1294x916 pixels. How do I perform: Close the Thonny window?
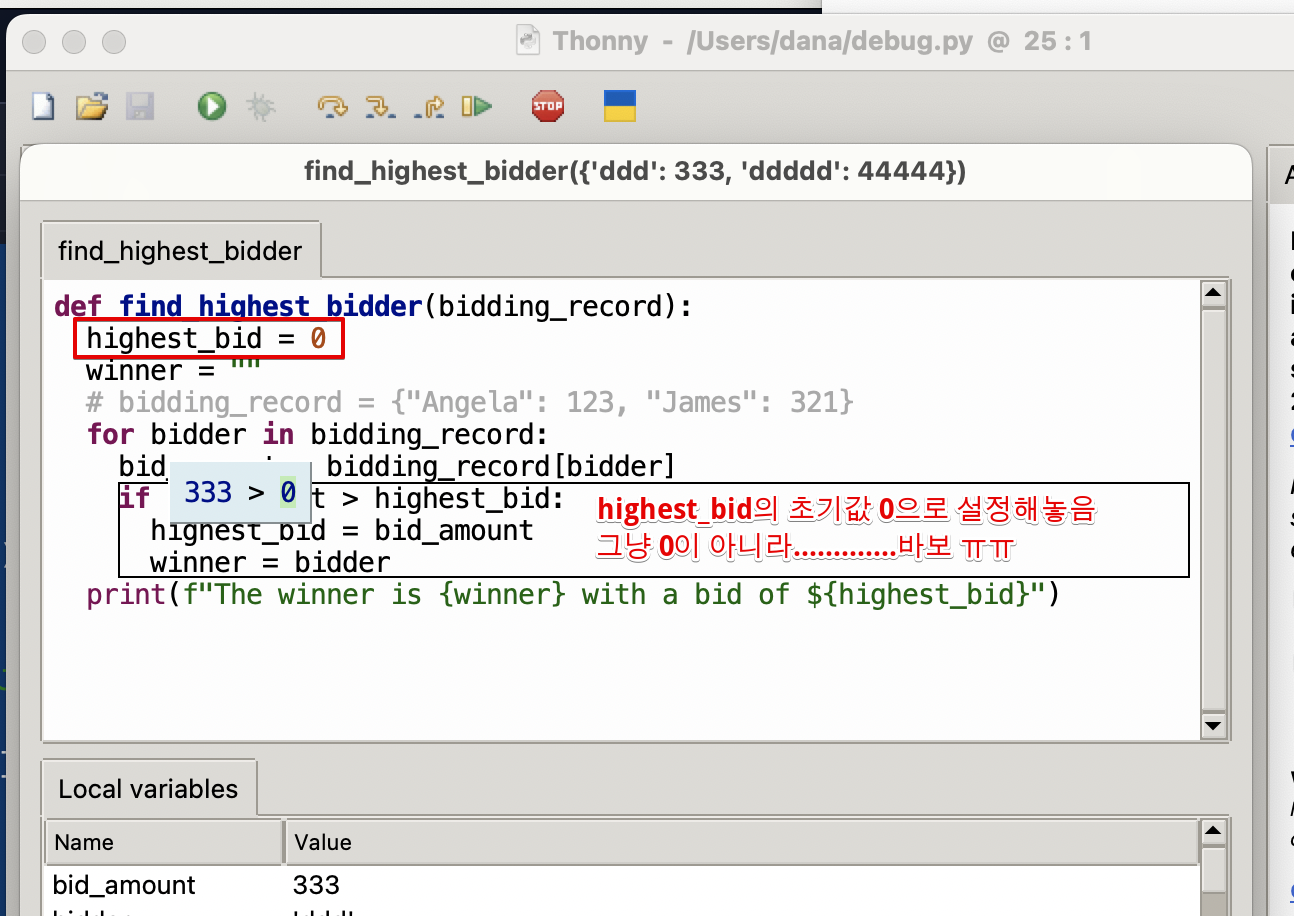35,41
